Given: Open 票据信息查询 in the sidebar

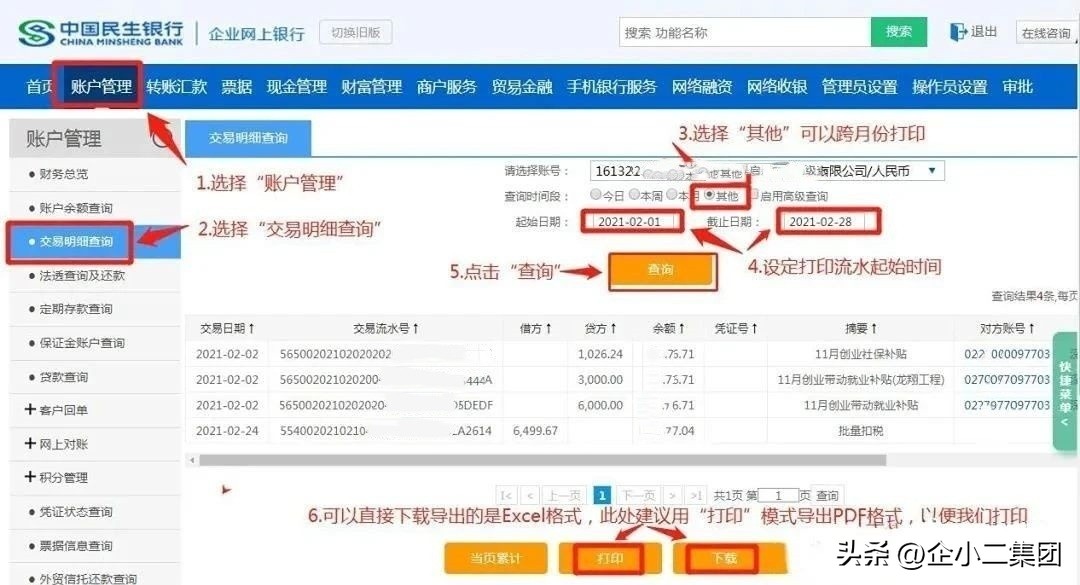Looking at the screenshot, I should [x=75, y=546].
